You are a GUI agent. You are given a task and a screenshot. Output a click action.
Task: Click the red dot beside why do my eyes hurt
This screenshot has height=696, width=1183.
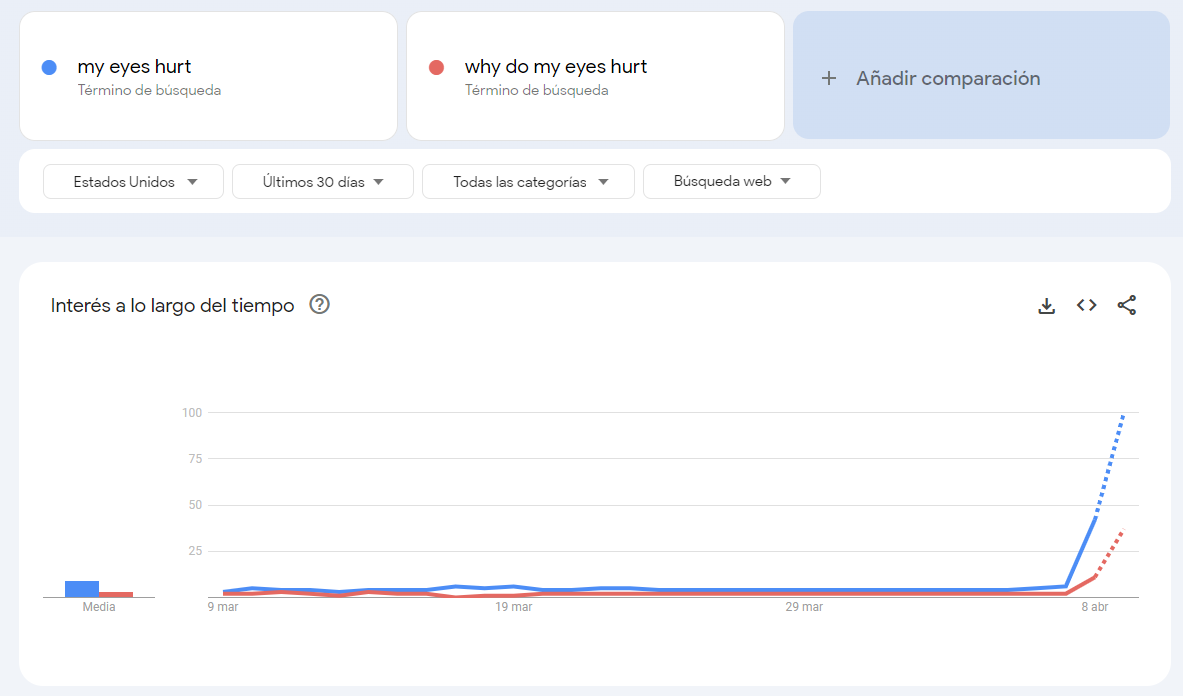(x=436, y=68)
